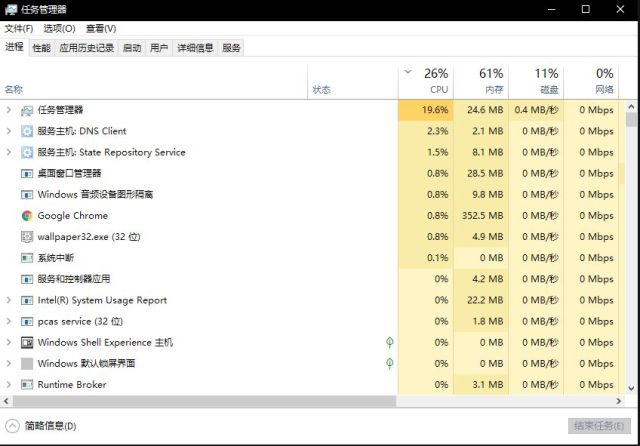Switch to the 服务 tab
The image size is (640, 446).
[x=231, y=48]
